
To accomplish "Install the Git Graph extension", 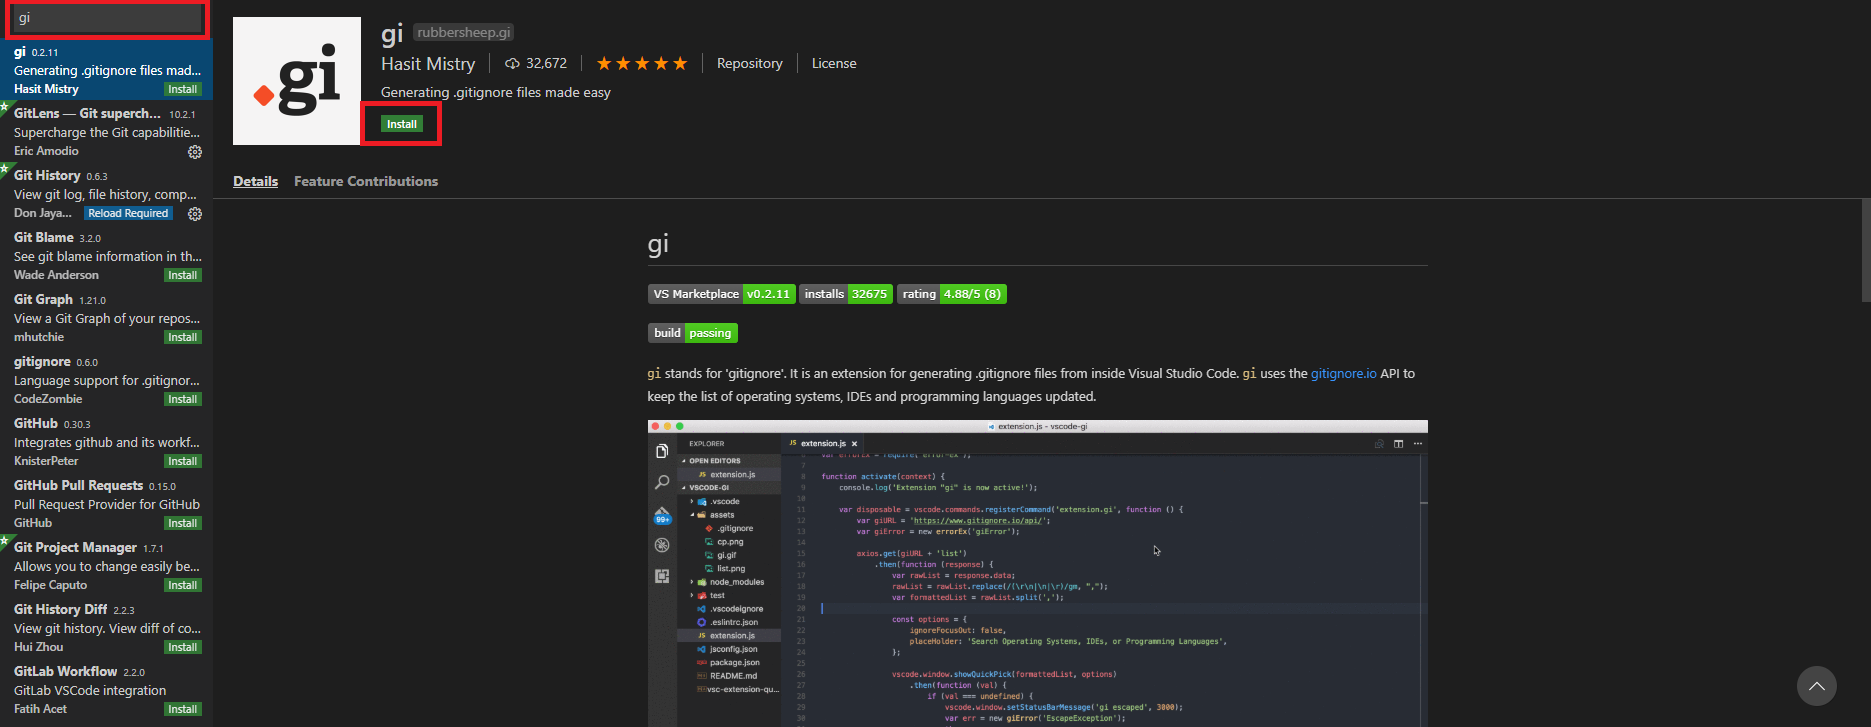I will 183,337.
